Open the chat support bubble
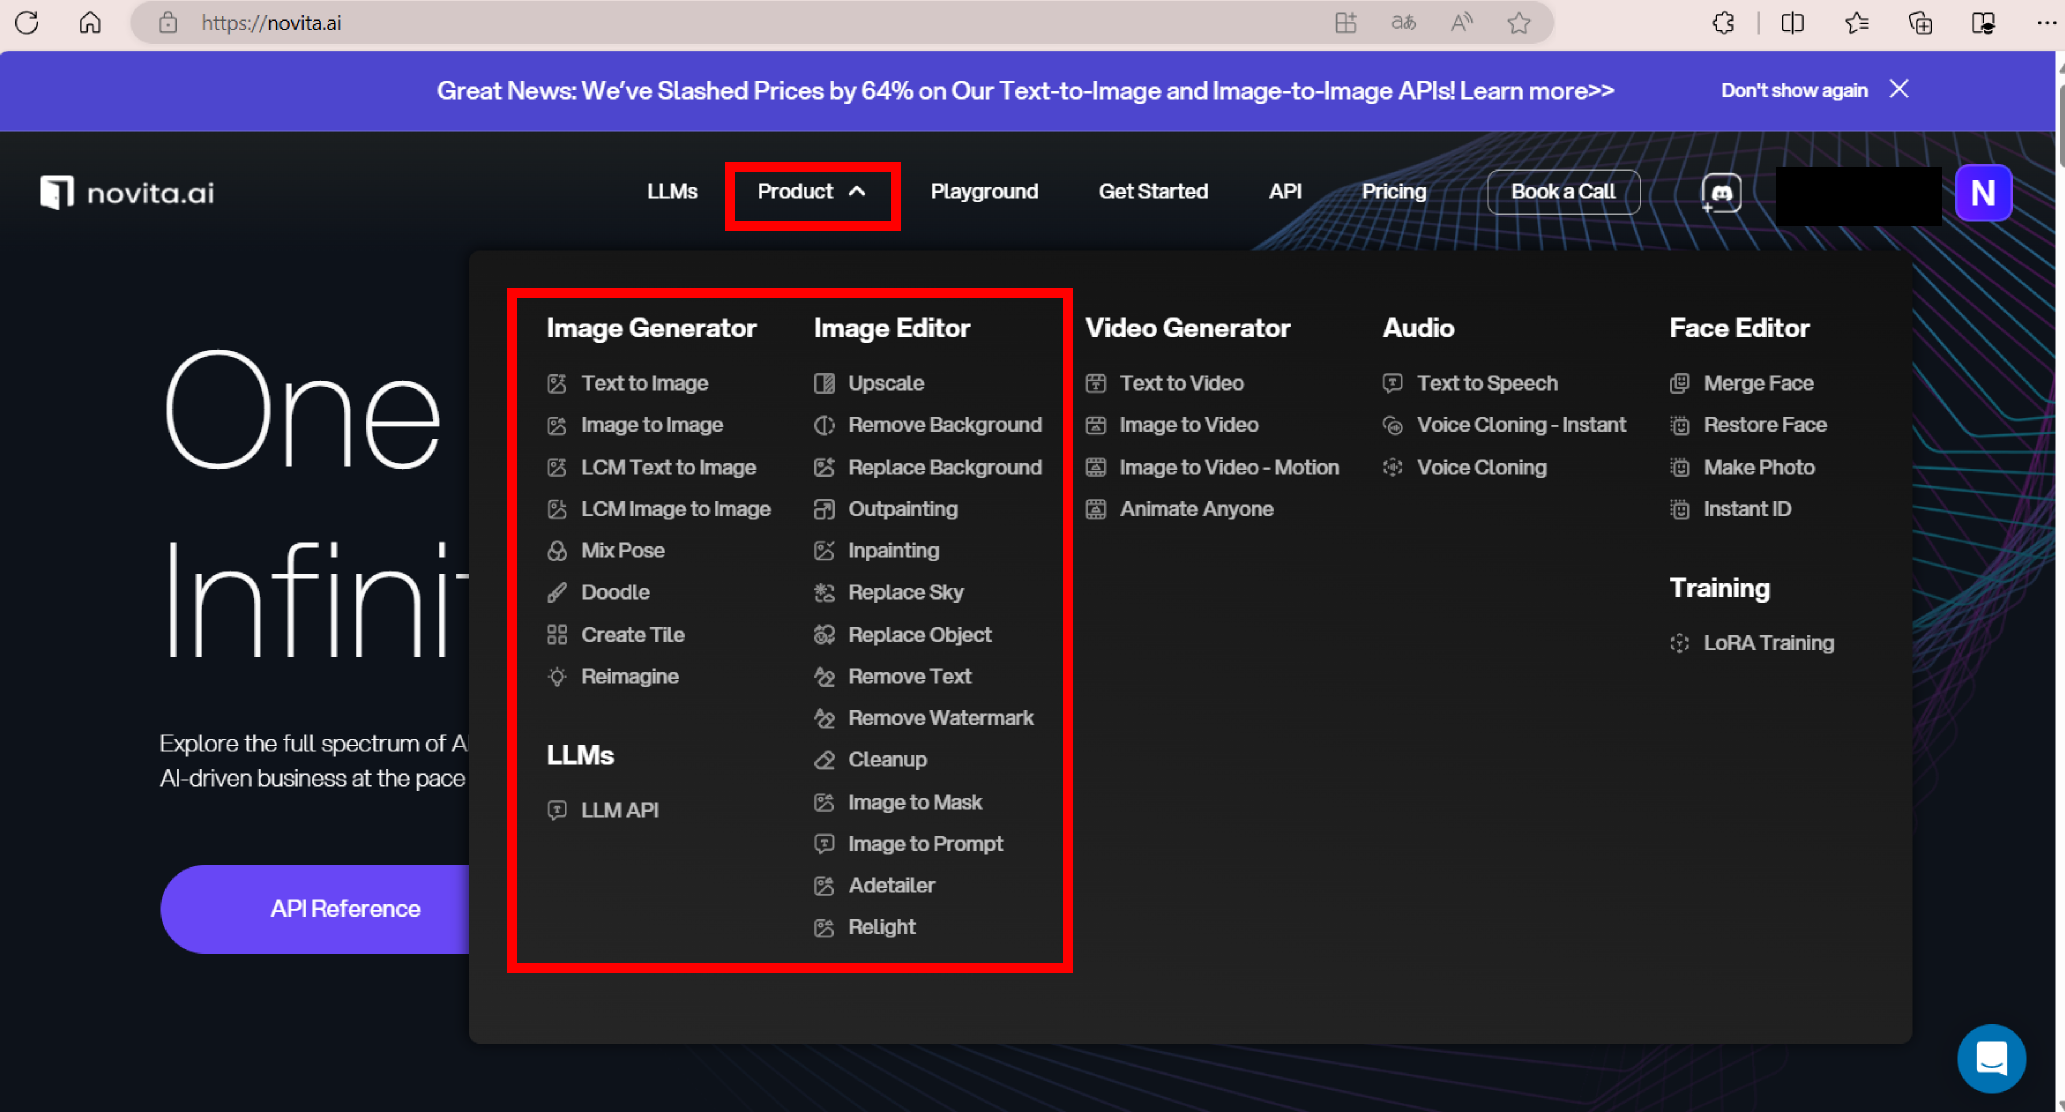The image size is (2065, 1112). (x=1991, y=1058)
